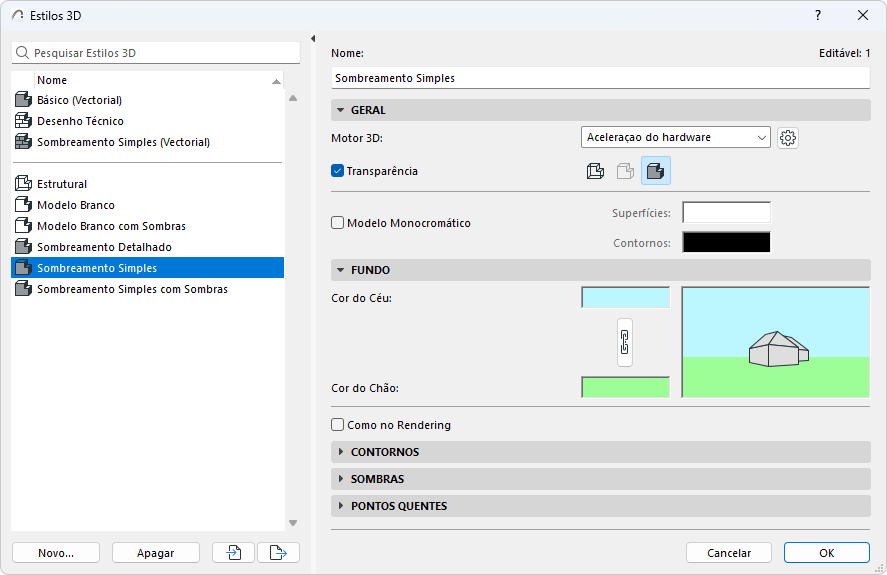Viewport: 887px width, 575px height.
Task: Click the chain link between sky and ground colors
Action: tap(625, 342)
